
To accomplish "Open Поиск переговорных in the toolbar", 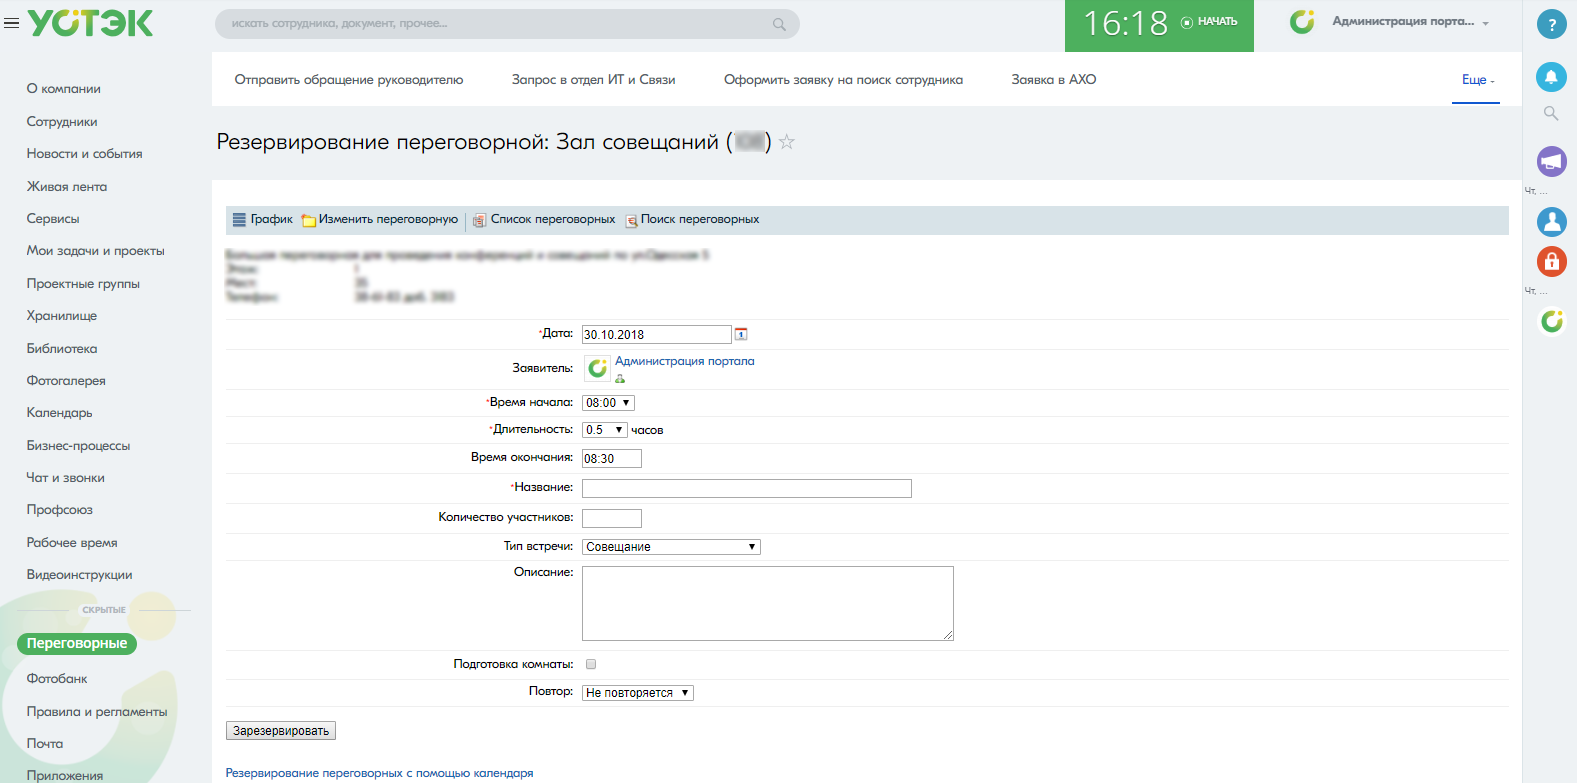I will 692,219.
